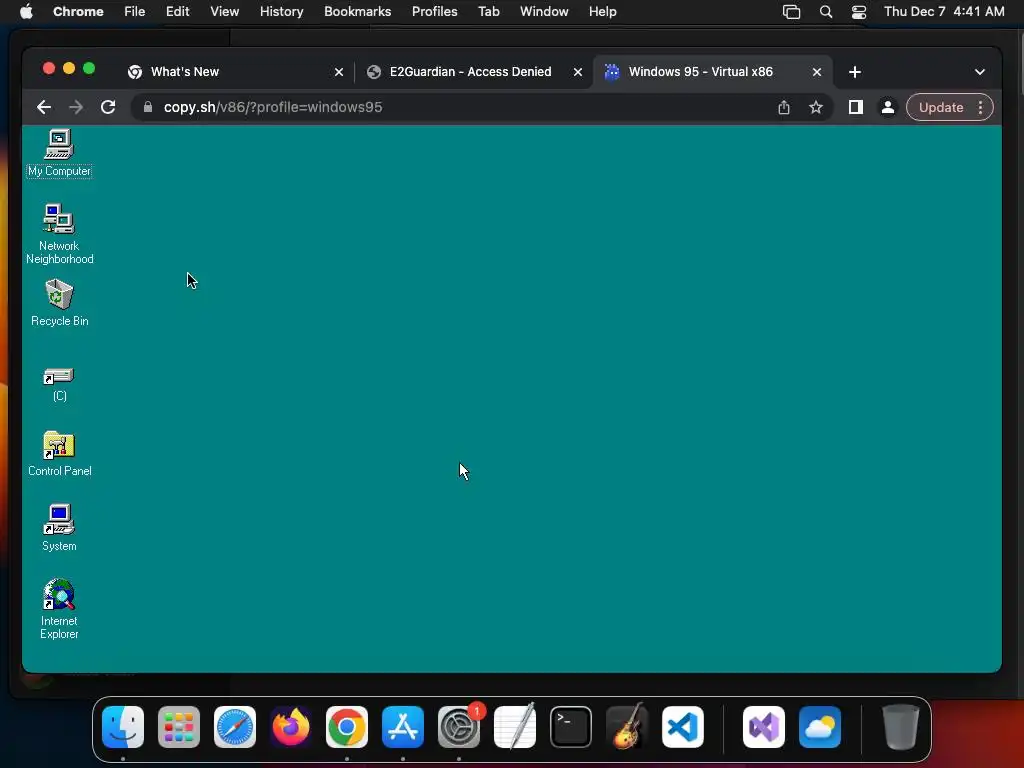Viewport: 1024px width, 768px height.
Task: Close the E2Guardian tab
Action: (578, 72)
